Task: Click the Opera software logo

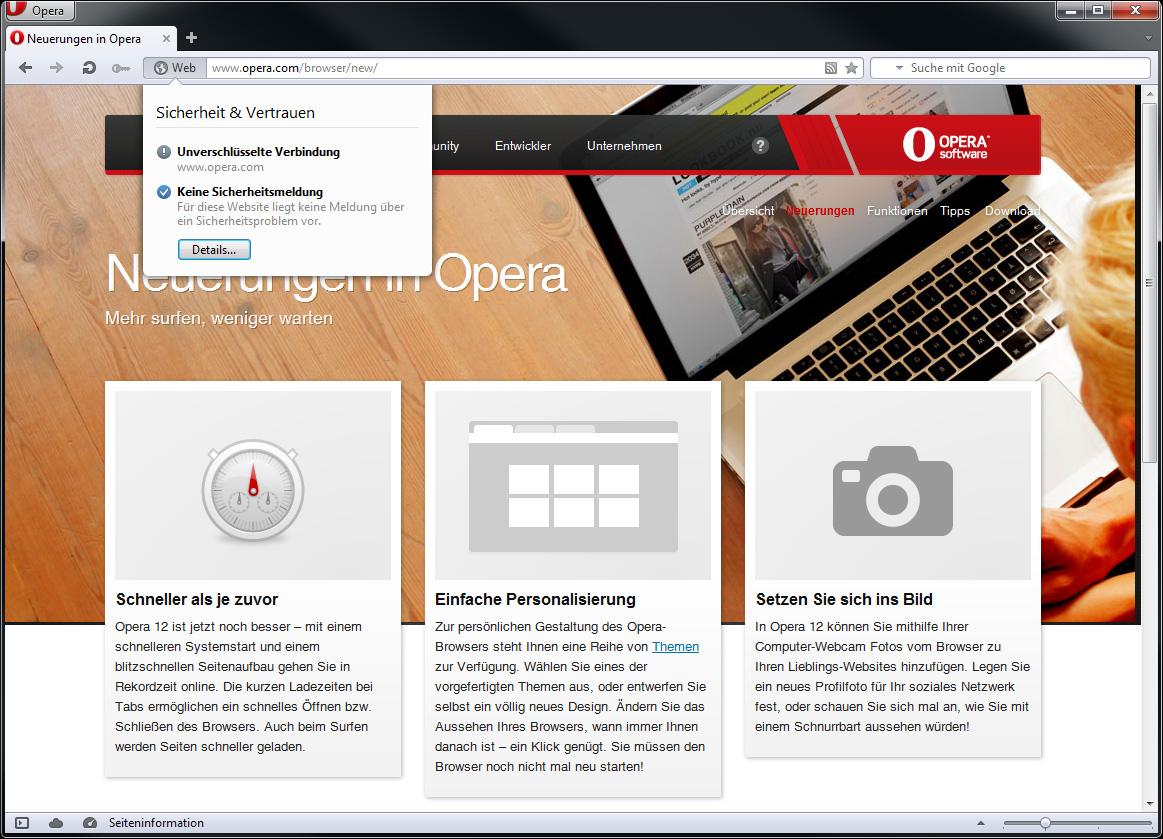Action: [946, 145]
